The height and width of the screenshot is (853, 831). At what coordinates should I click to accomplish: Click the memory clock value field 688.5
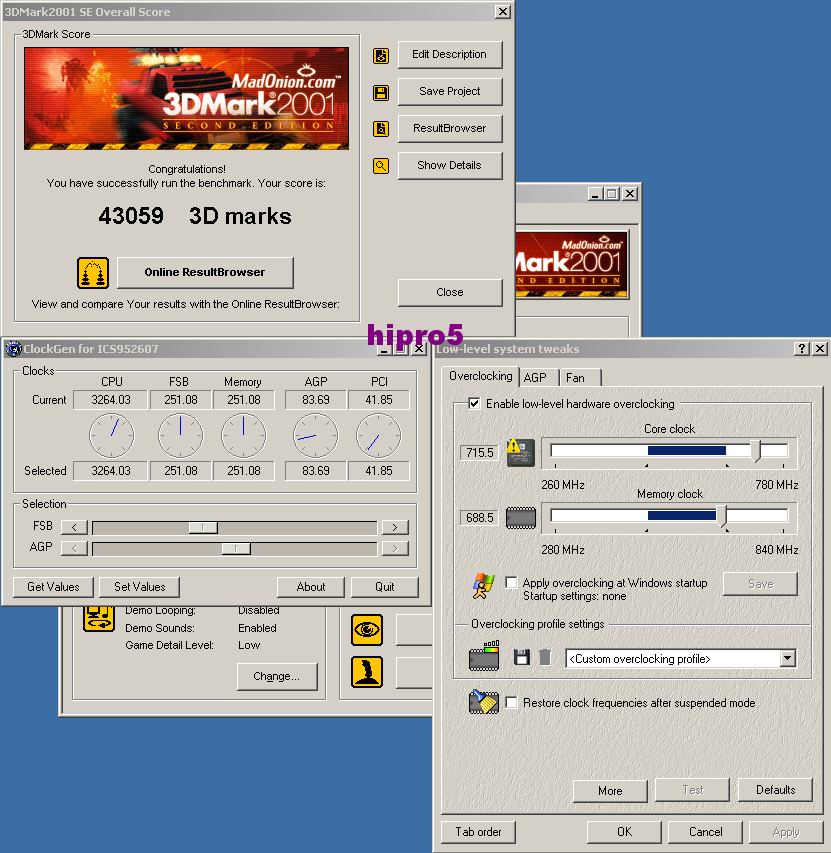[479, 517]
